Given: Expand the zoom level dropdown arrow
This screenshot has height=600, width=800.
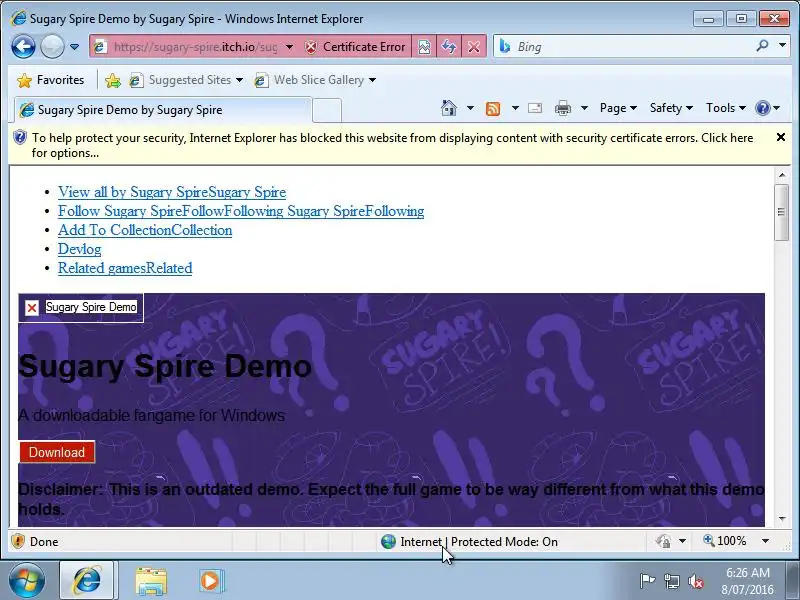Looking at the screenshot, I should coord(765,541).
